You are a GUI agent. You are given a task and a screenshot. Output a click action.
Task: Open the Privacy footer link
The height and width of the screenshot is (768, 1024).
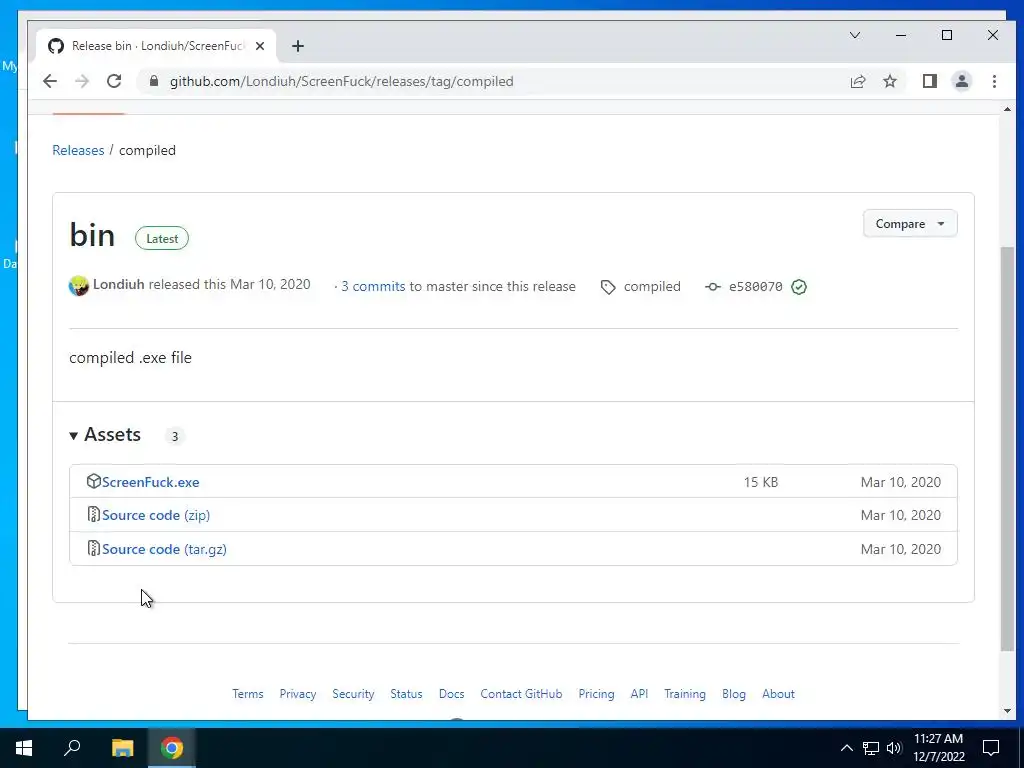pos(298,694)
